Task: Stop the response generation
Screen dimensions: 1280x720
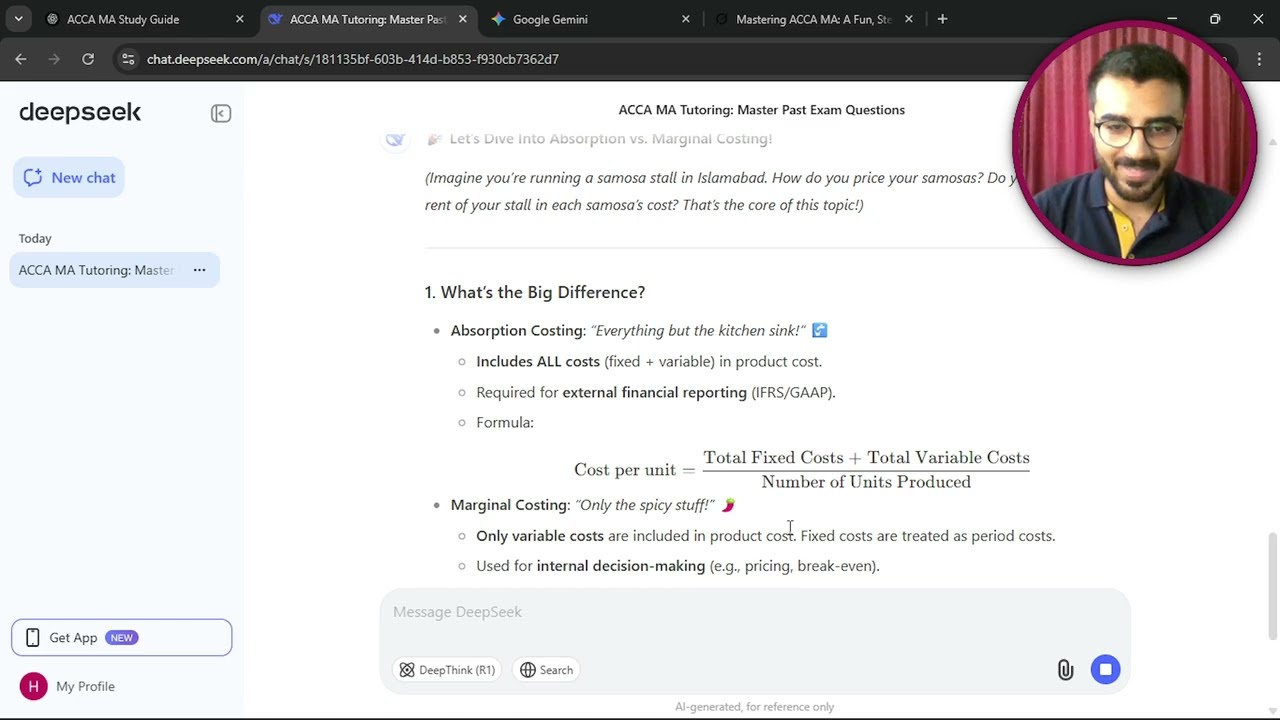Action: pos(1105,670)
